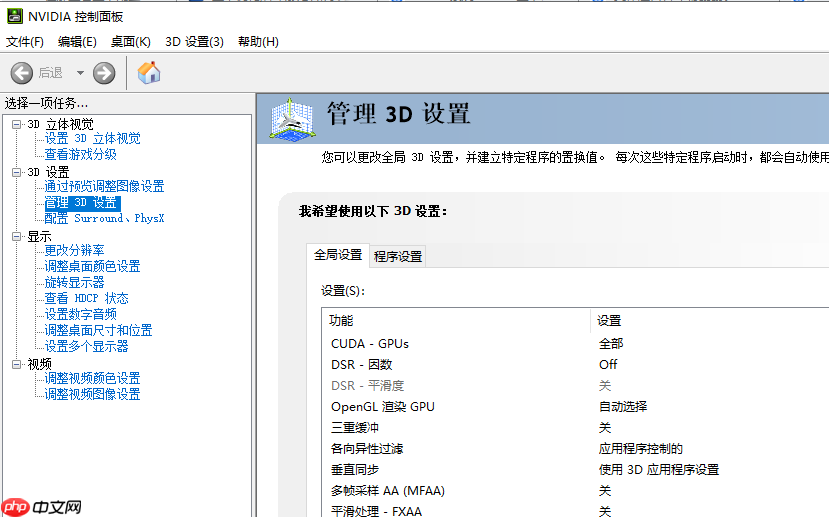829x517 pixels.
Task: Click the 视频 category label
Action: [40, 364]
